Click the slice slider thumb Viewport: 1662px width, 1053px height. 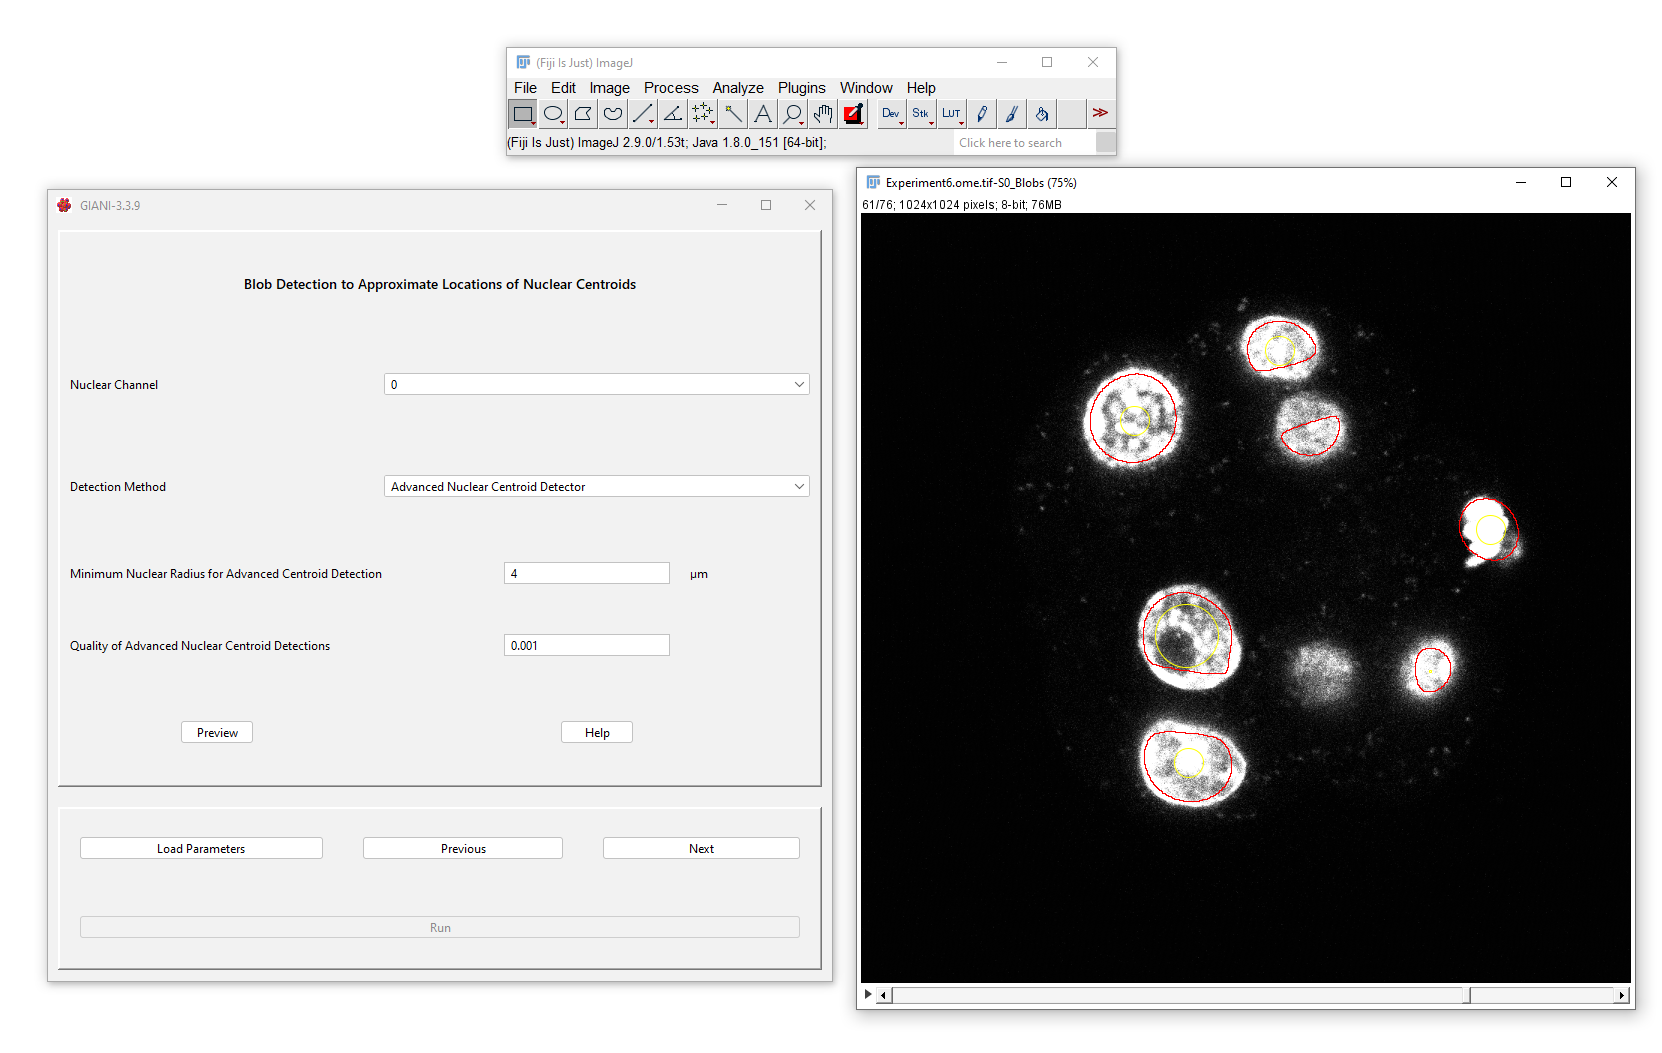pos(1466,996)
